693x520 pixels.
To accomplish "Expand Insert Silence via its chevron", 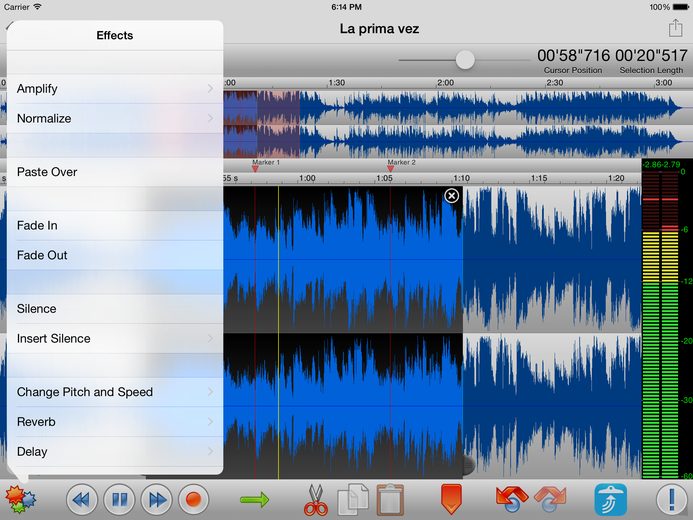I will tap(210, 338).
